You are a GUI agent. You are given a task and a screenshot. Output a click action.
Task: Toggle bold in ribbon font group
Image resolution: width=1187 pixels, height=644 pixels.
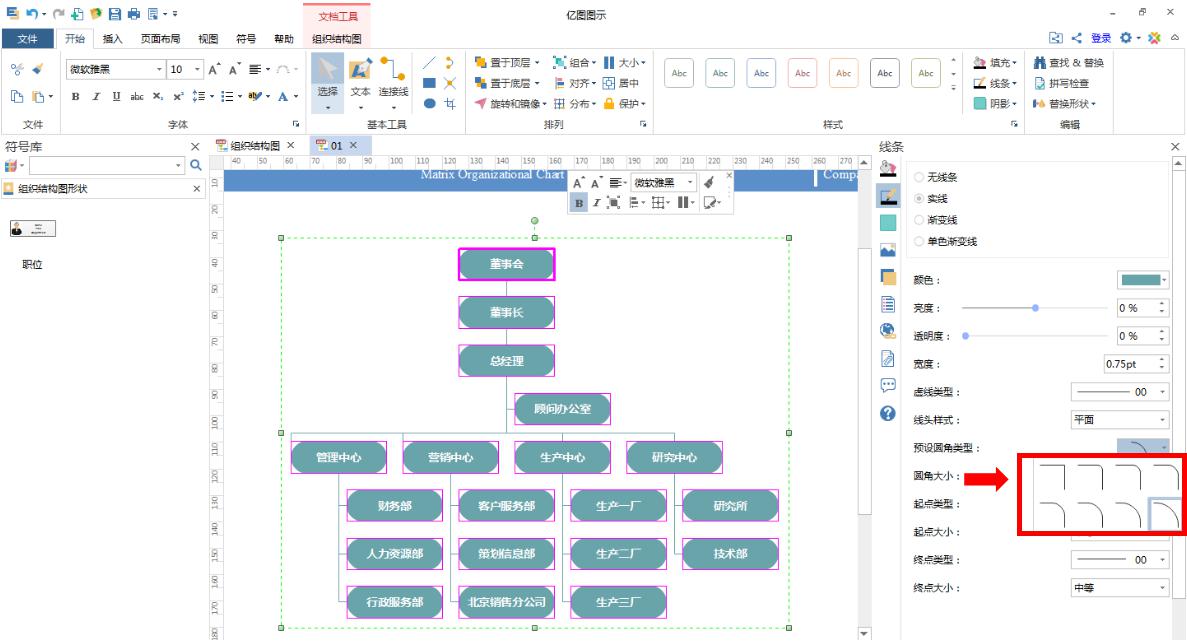(x=75, y=96)
